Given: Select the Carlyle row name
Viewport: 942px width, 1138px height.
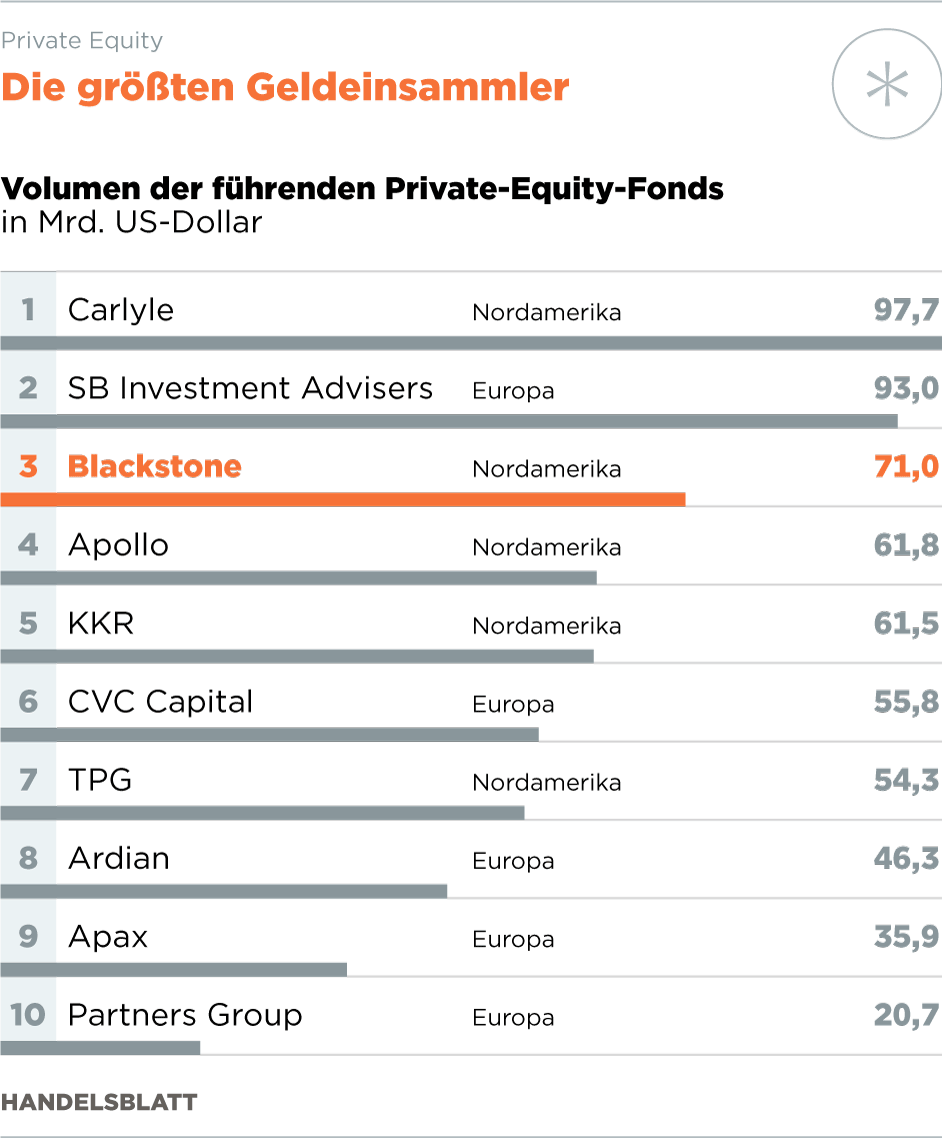Looking at the screenshot, I should pyautogui.click(x=121, y=310).
